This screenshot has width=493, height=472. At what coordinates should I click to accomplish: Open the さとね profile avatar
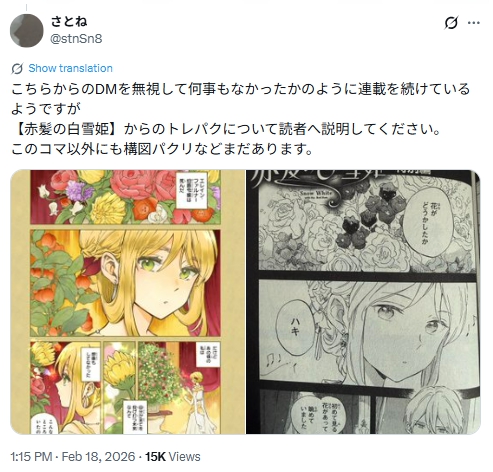click(27, 30)
